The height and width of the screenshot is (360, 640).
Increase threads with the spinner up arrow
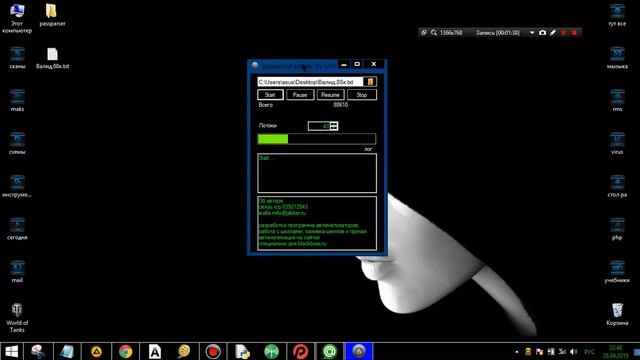[334, 124]
